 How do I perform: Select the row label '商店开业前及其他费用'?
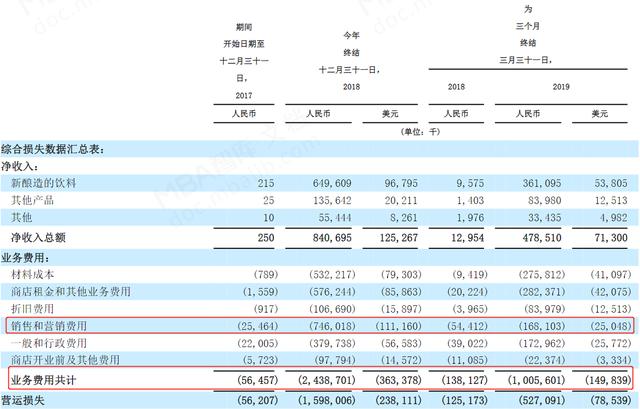coord(65,360)
